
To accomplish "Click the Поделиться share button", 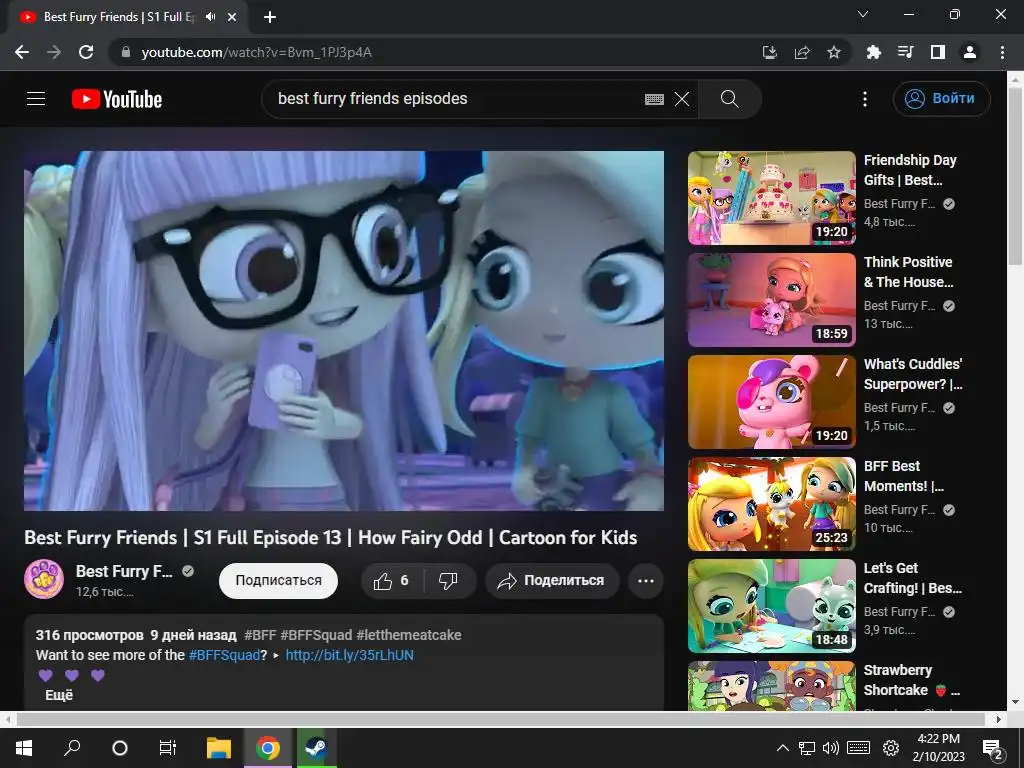I will click(552, 581).
